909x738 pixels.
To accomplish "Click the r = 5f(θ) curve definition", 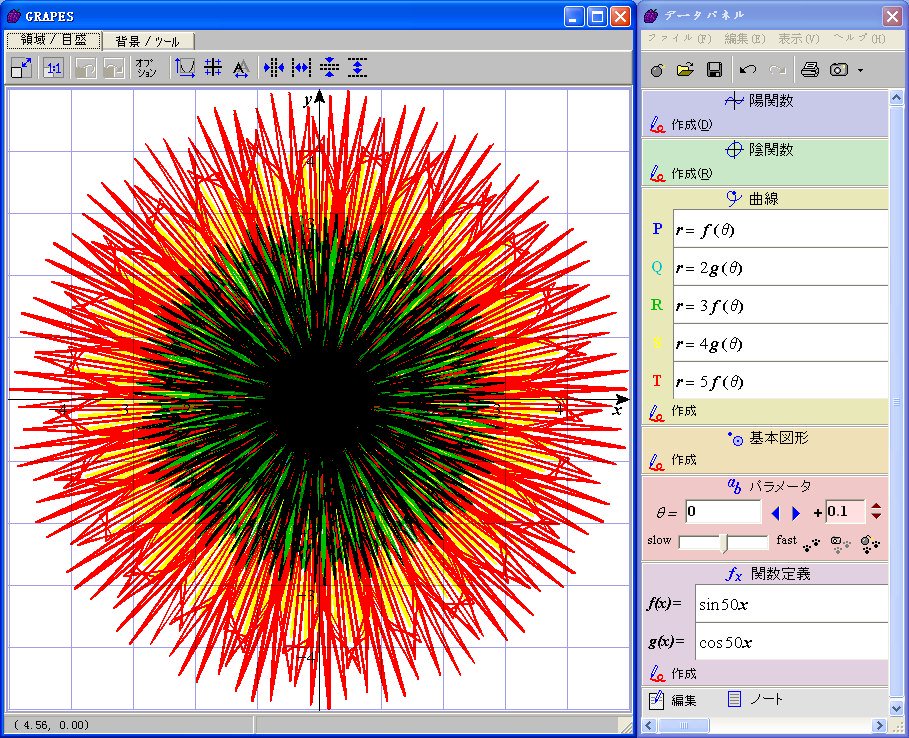I will [780, 381].
